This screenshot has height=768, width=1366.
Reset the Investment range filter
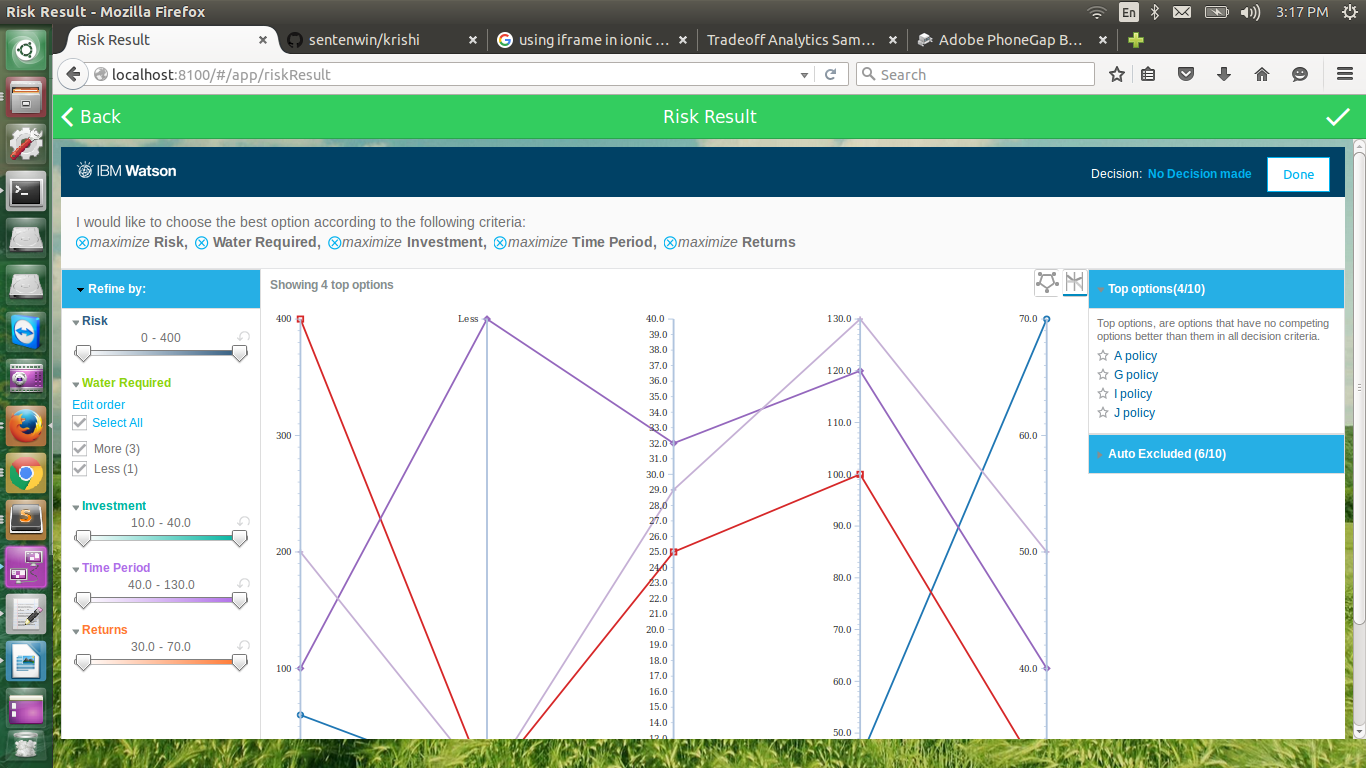243,522
